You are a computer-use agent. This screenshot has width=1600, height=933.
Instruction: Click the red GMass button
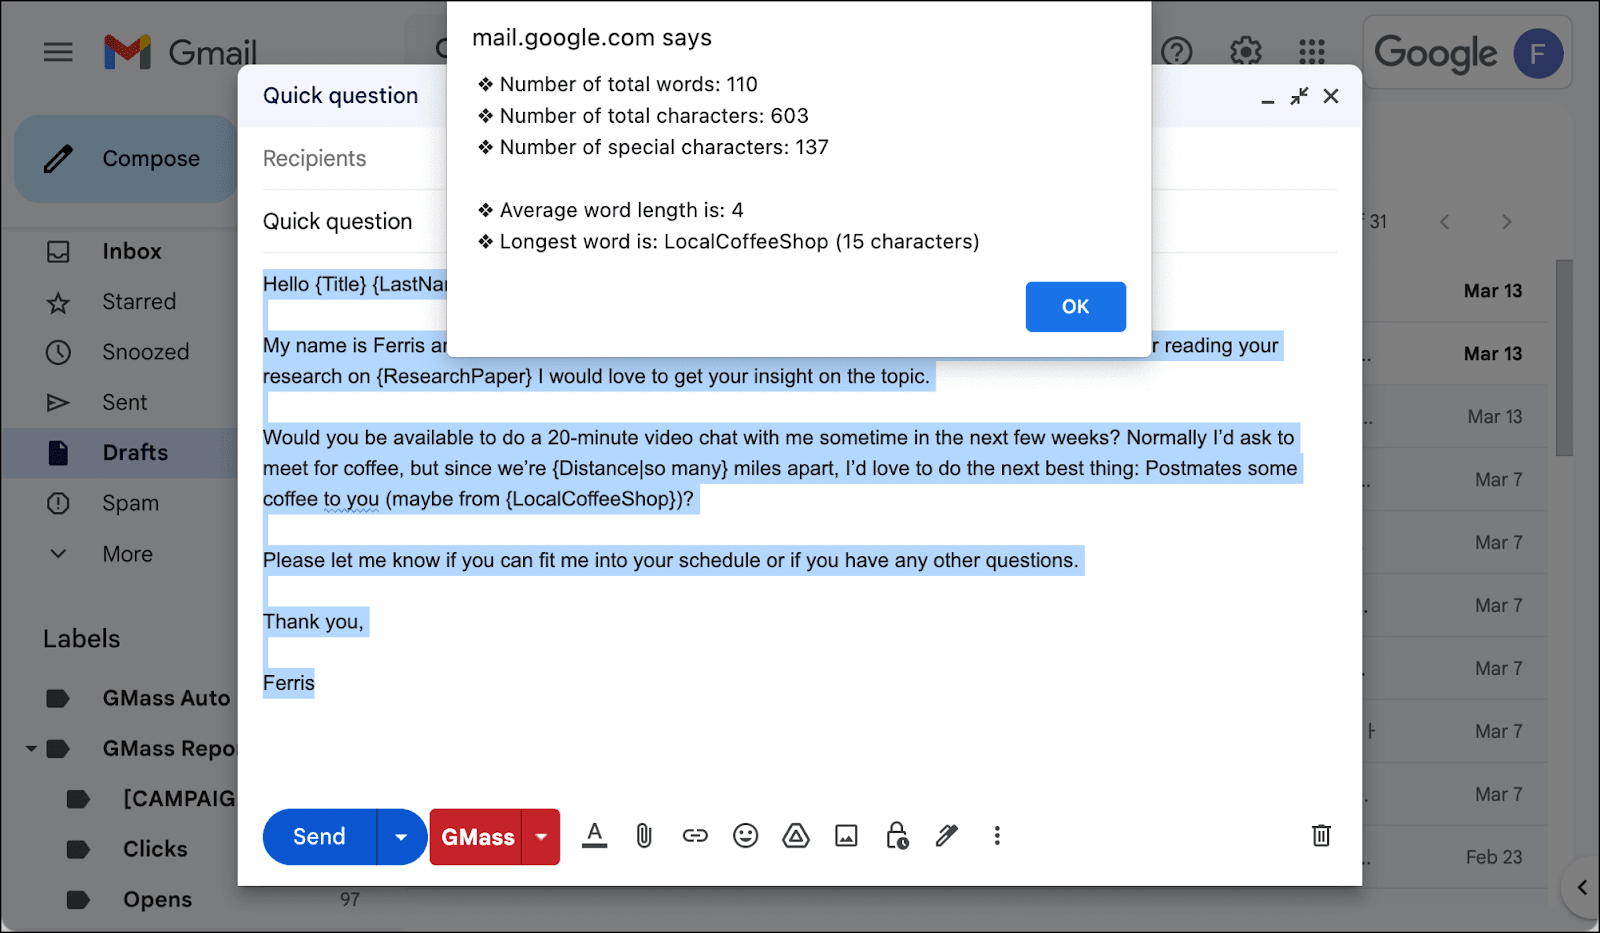pos(477,837)
